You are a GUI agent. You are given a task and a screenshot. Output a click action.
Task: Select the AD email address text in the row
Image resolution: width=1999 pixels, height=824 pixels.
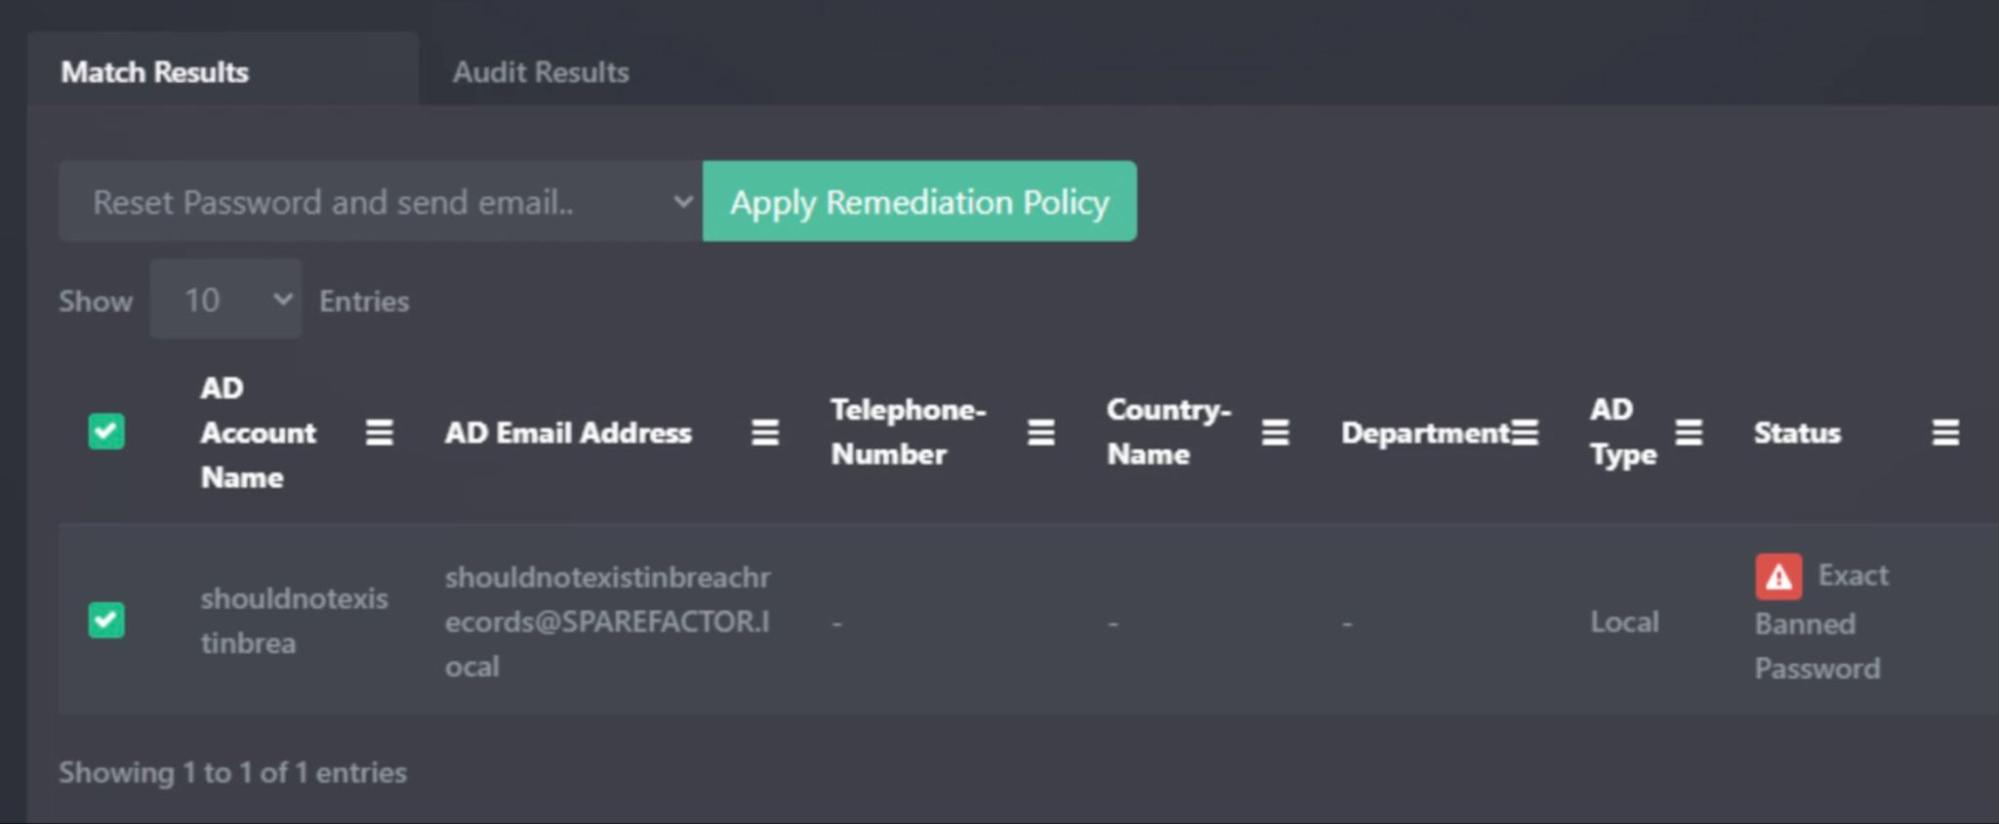coord(608,620)
